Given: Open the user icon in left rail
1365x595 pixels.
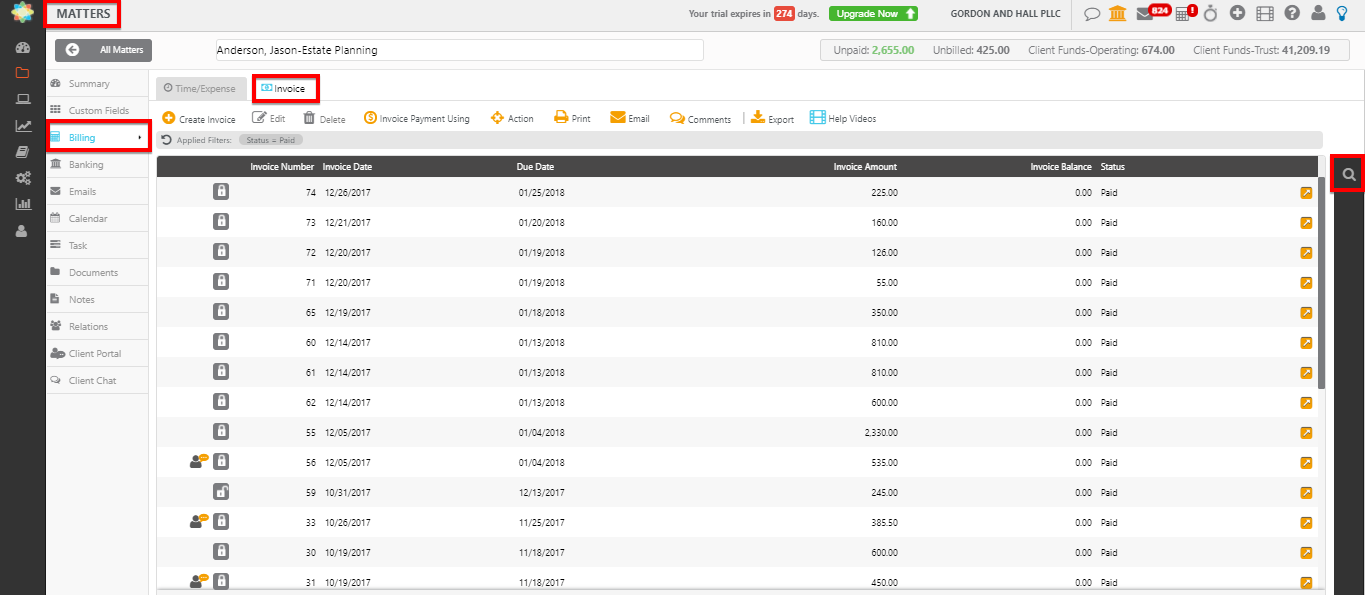Looking at the screenshot, I should (22, 230).
